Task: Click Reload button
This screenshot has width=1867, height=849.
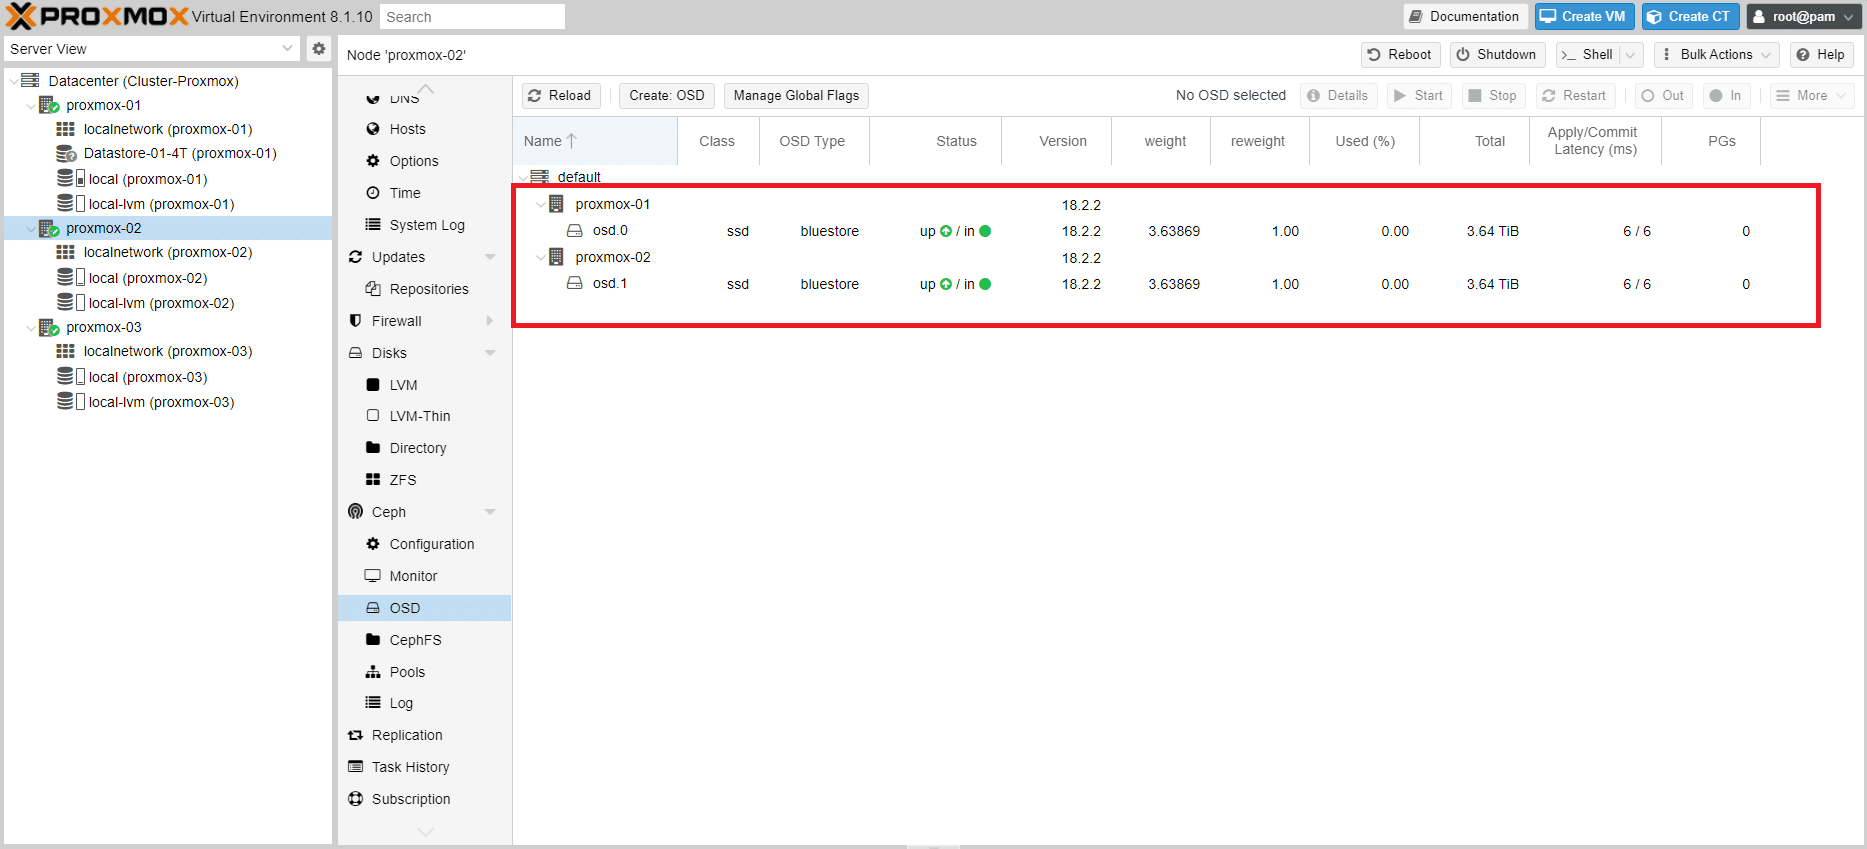Action: coord(561,95)
